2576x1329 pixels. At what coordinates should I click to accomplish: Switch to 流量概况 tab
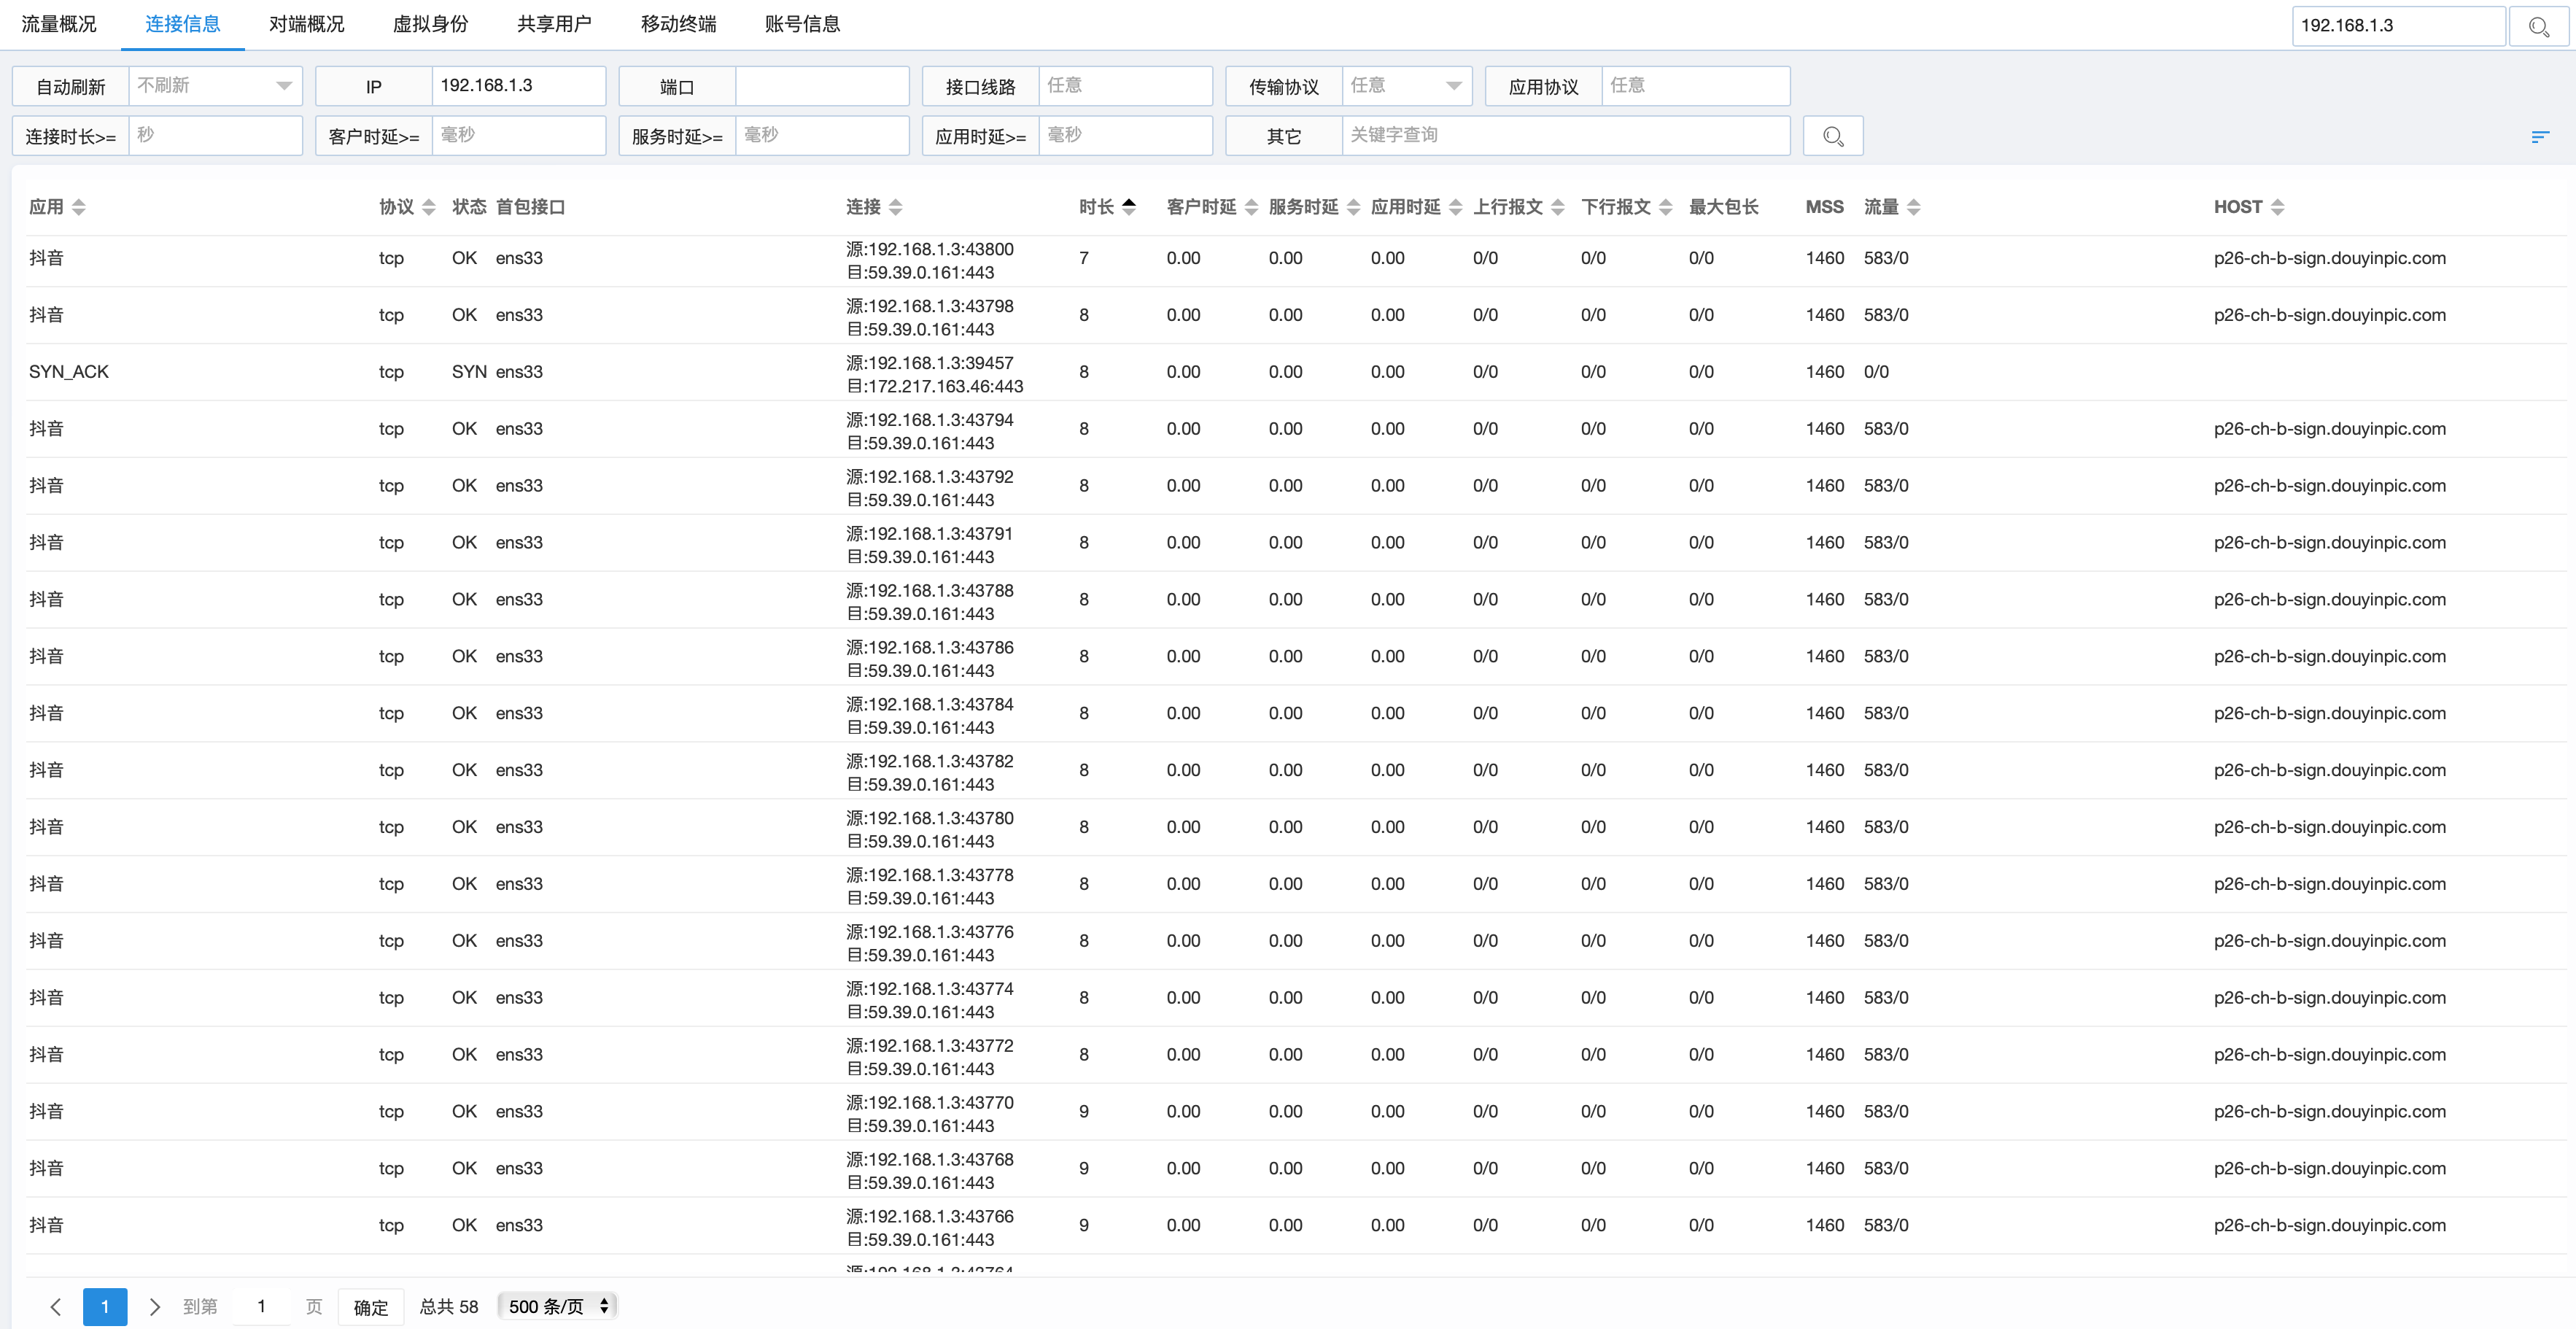[x=59, y=24]
